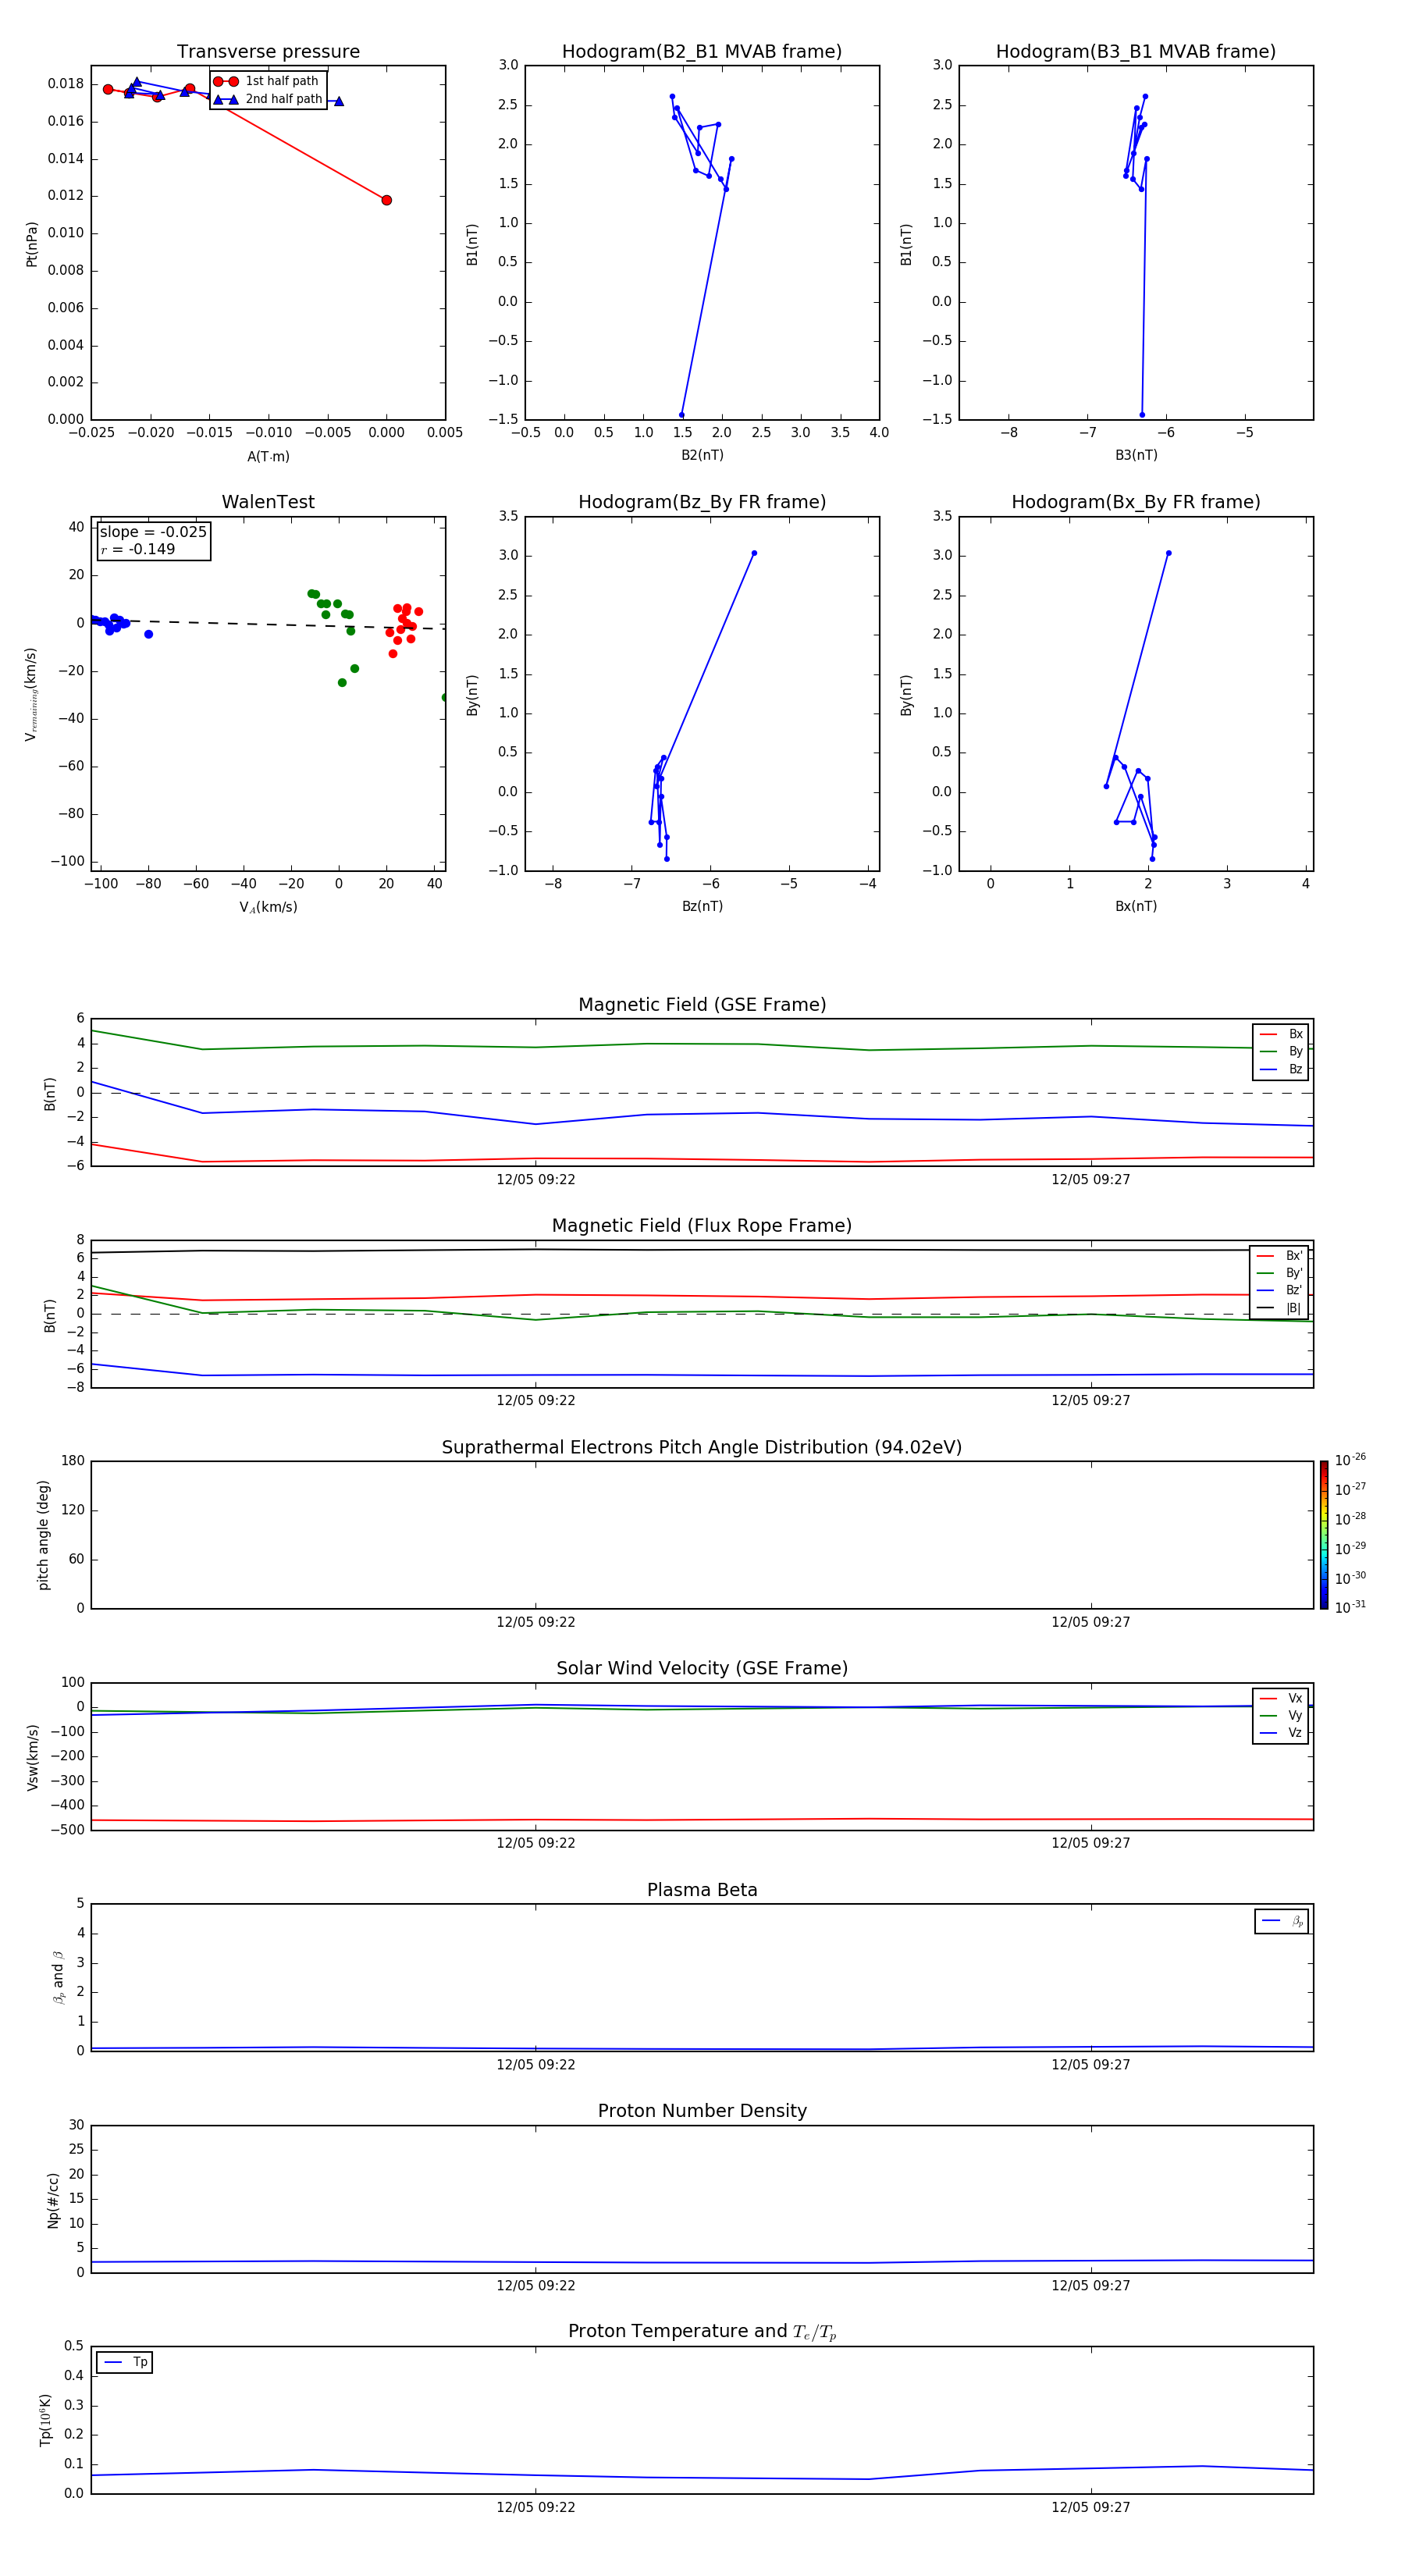Click the B2(nT) x-axis label

tap(702, 455)
